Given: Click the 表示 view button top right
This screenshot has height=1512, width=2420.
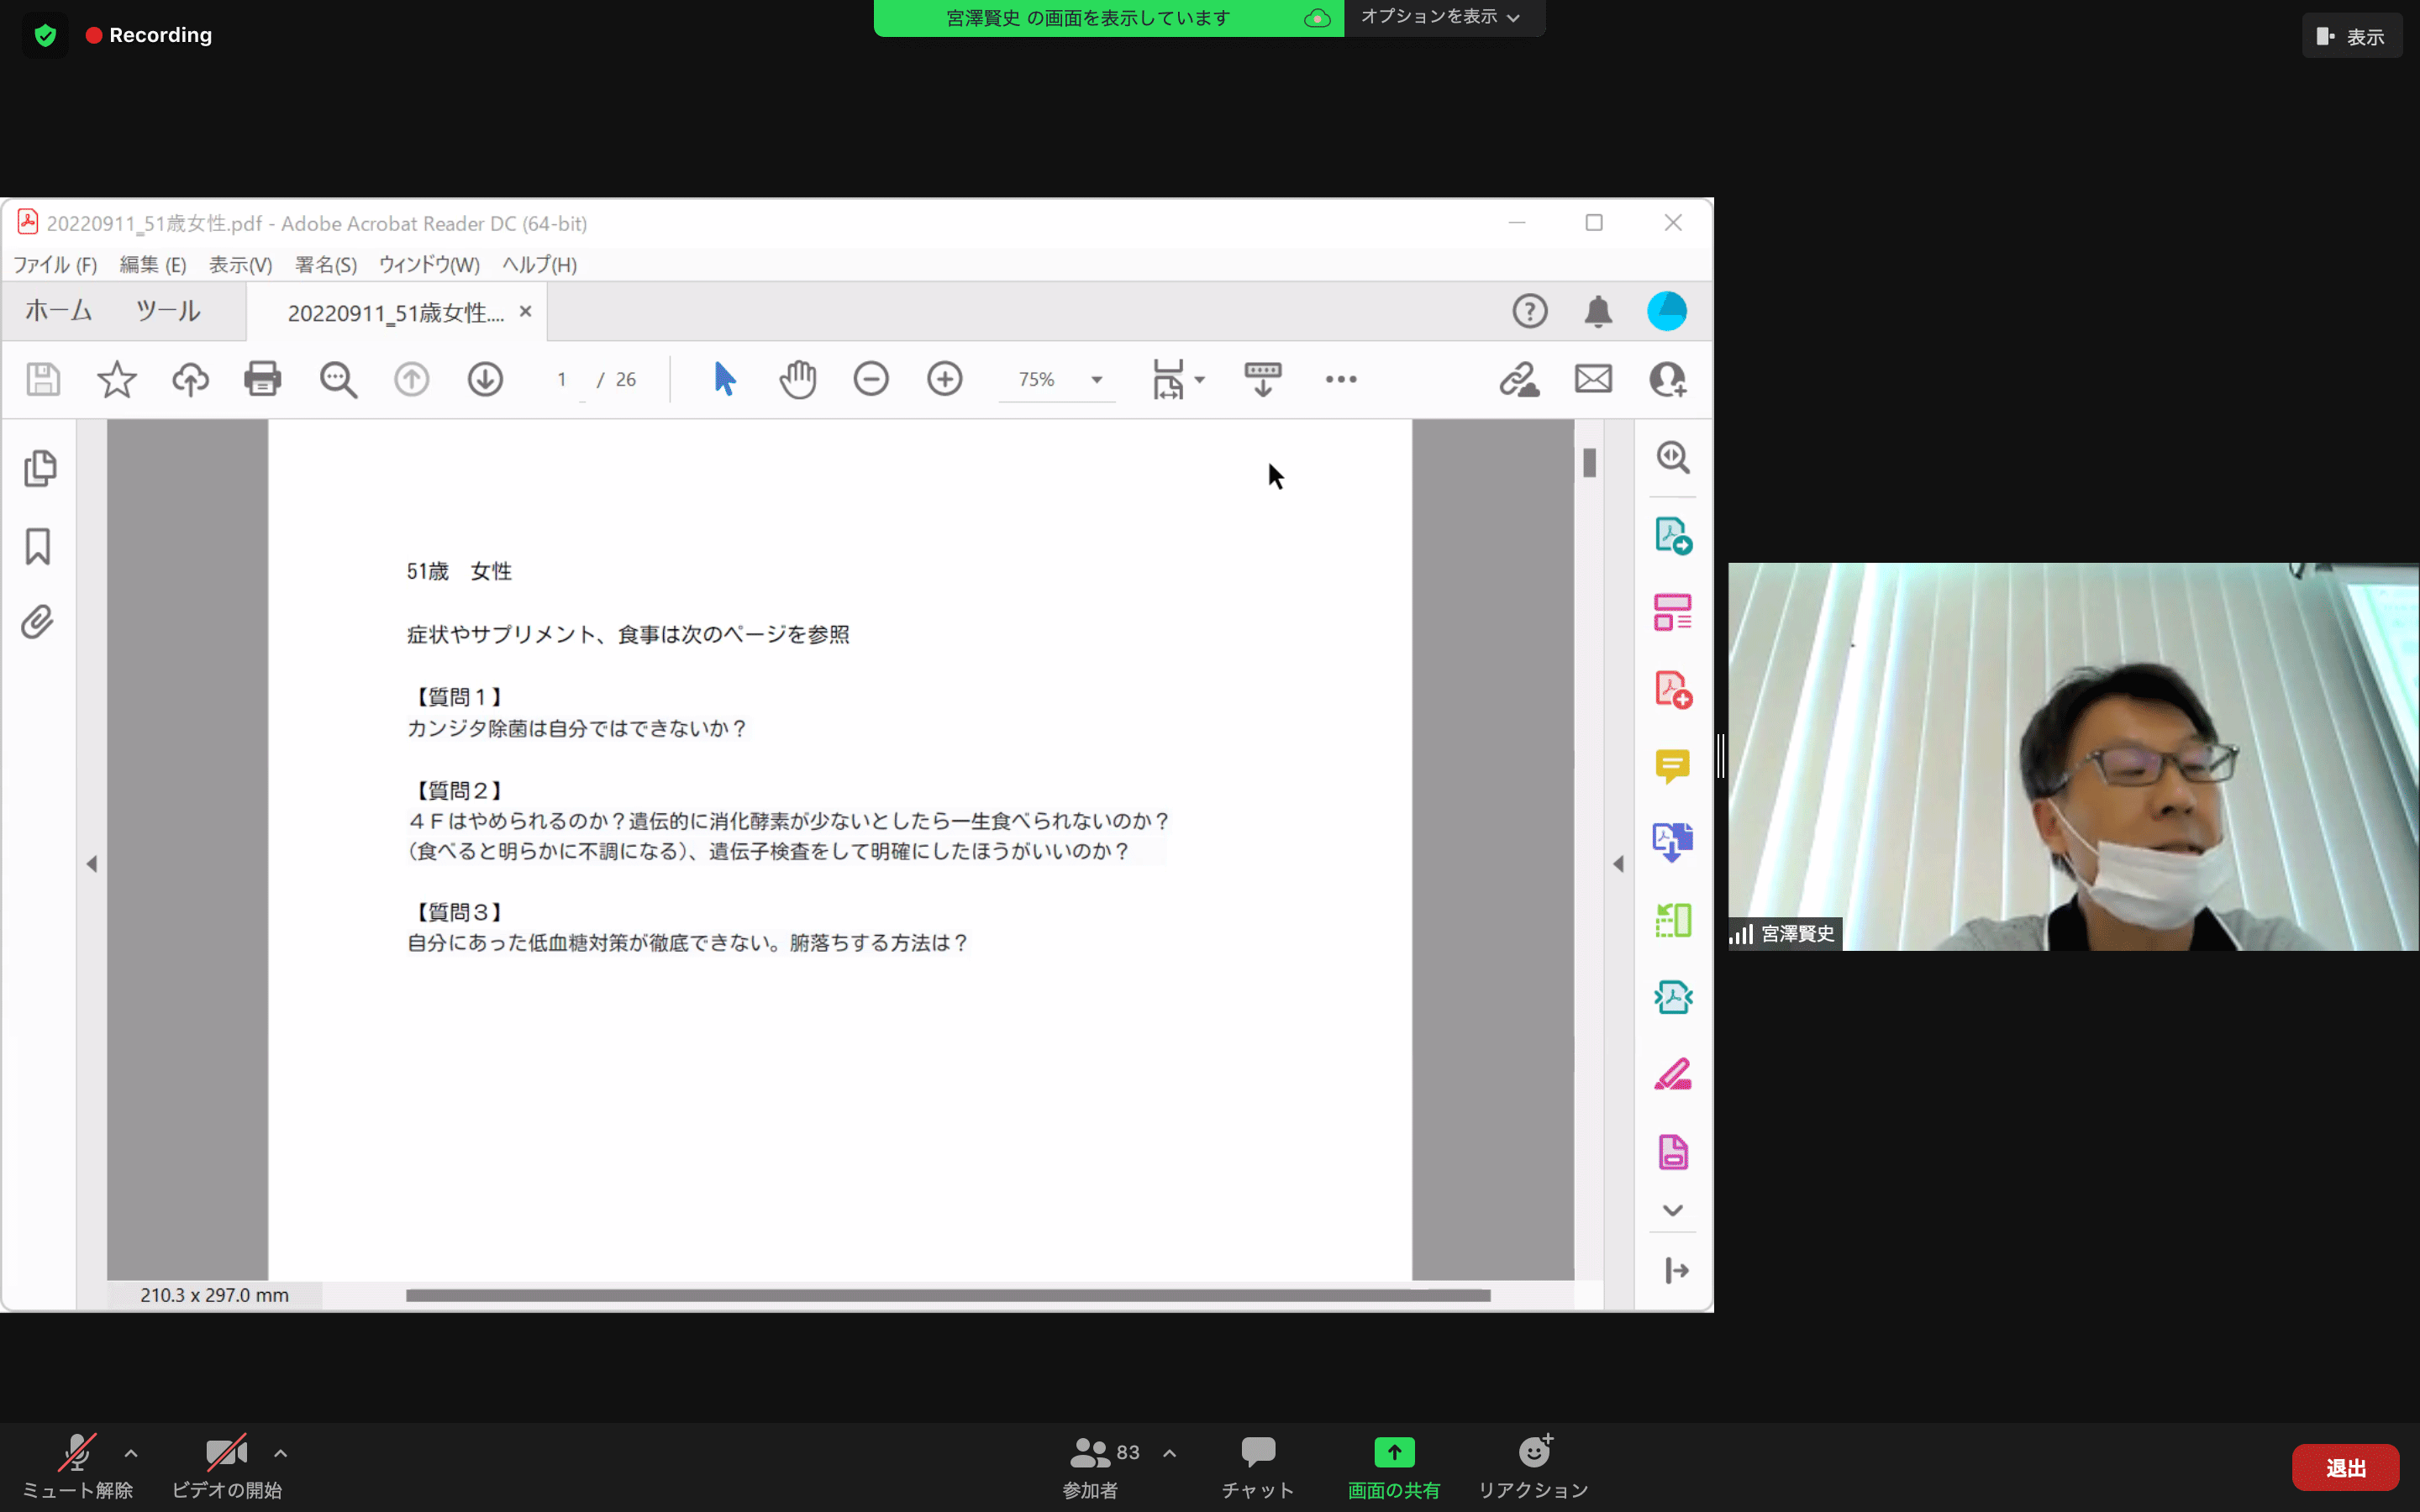Looking at the screenshot, I should point(2352,36).
